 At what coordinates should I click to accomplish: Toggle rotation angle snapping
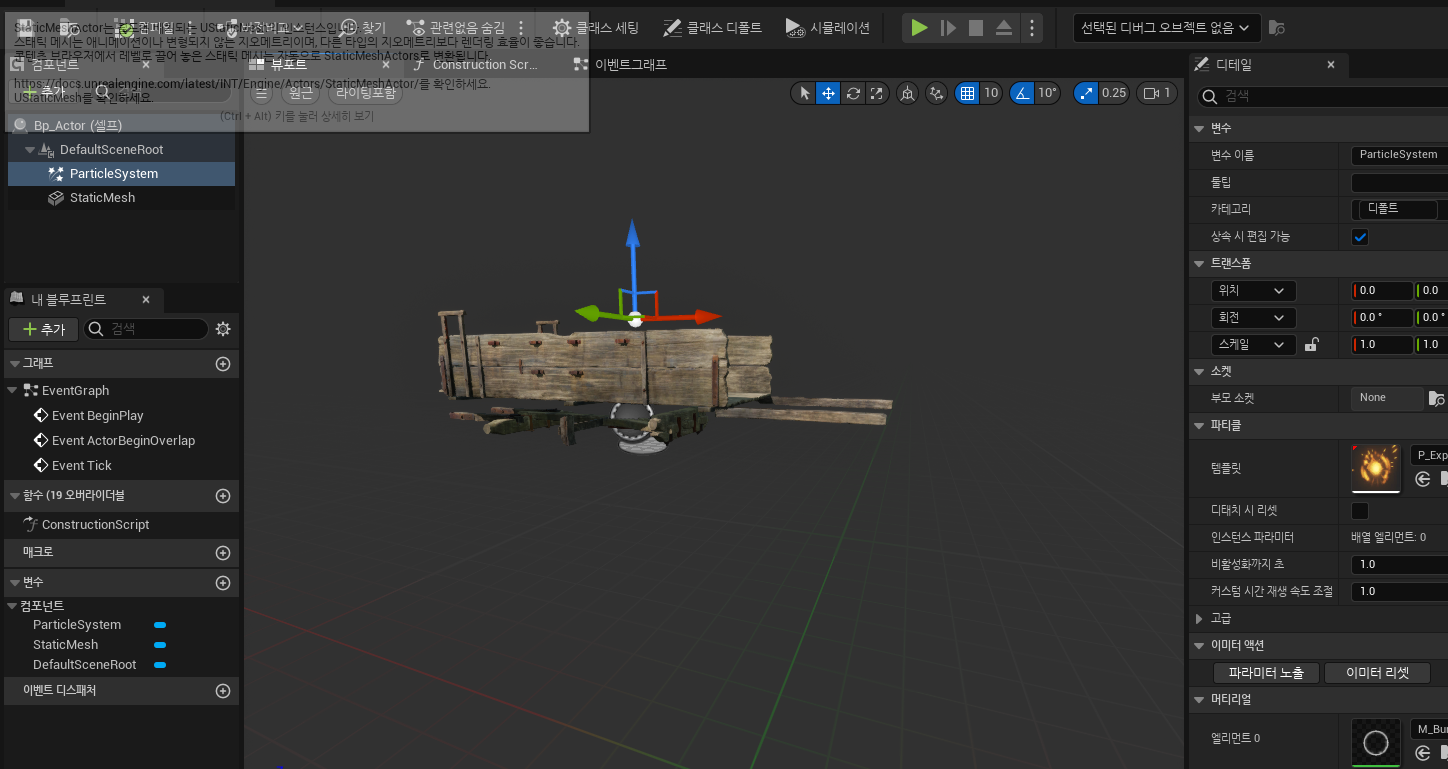tap(1021, 93)
